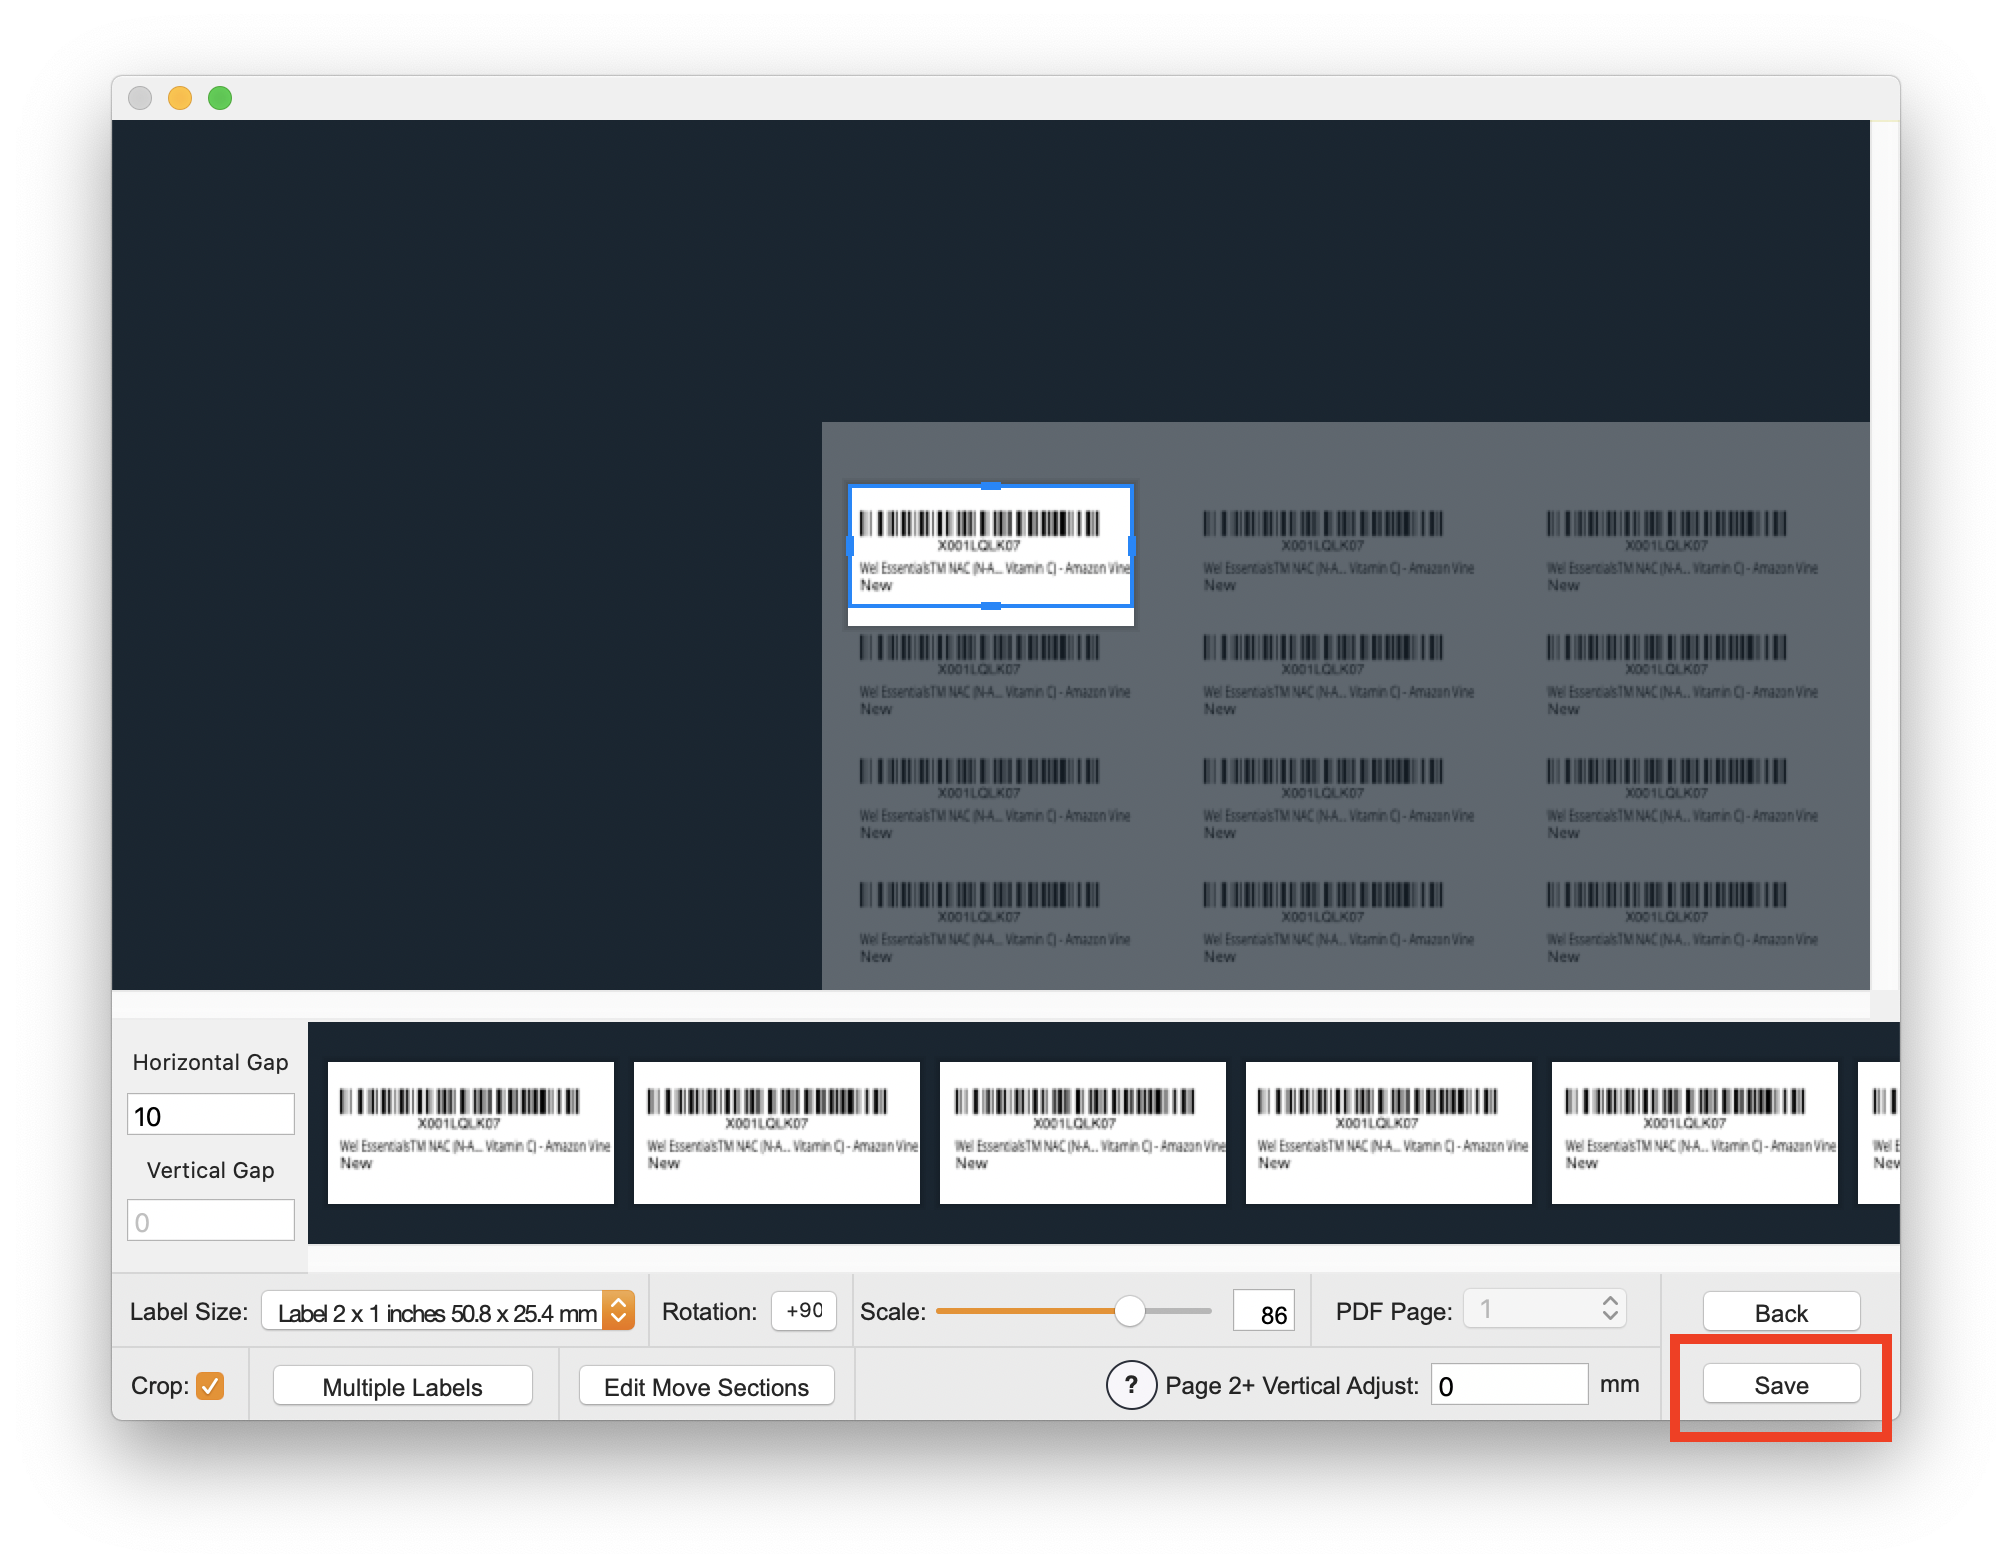The height and width of the screenshot is (1568, 2012).
Task: Click the Scale slider handle
Action: 1129,1311
